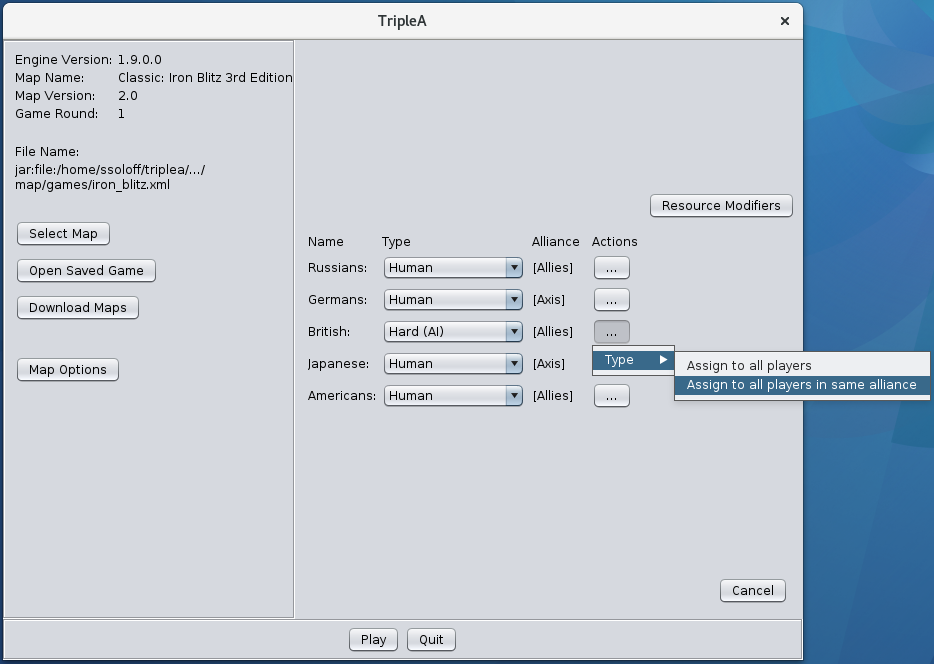The width and height of the screenshot is (934, 664).
Task: Open Resource Modifiers
Action: point(721,205)
